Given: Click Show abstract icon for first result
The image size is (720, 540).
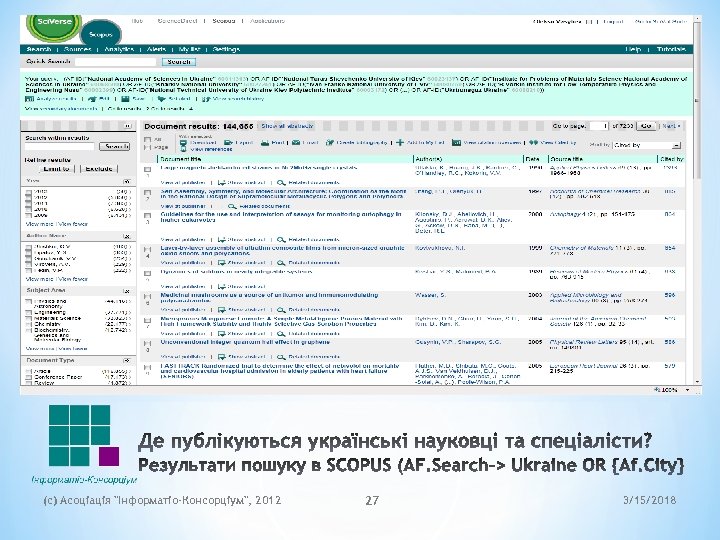Looking at the screenshot, I should (x=222, y=183).
